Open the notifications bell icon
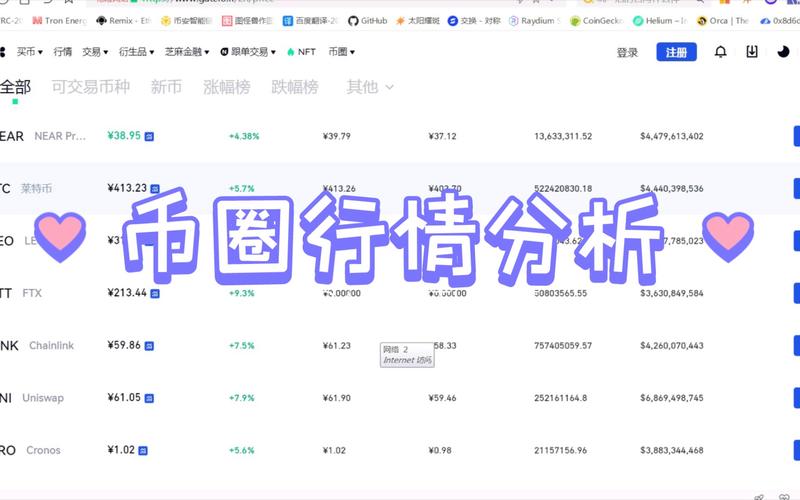 tap(720, 52)
